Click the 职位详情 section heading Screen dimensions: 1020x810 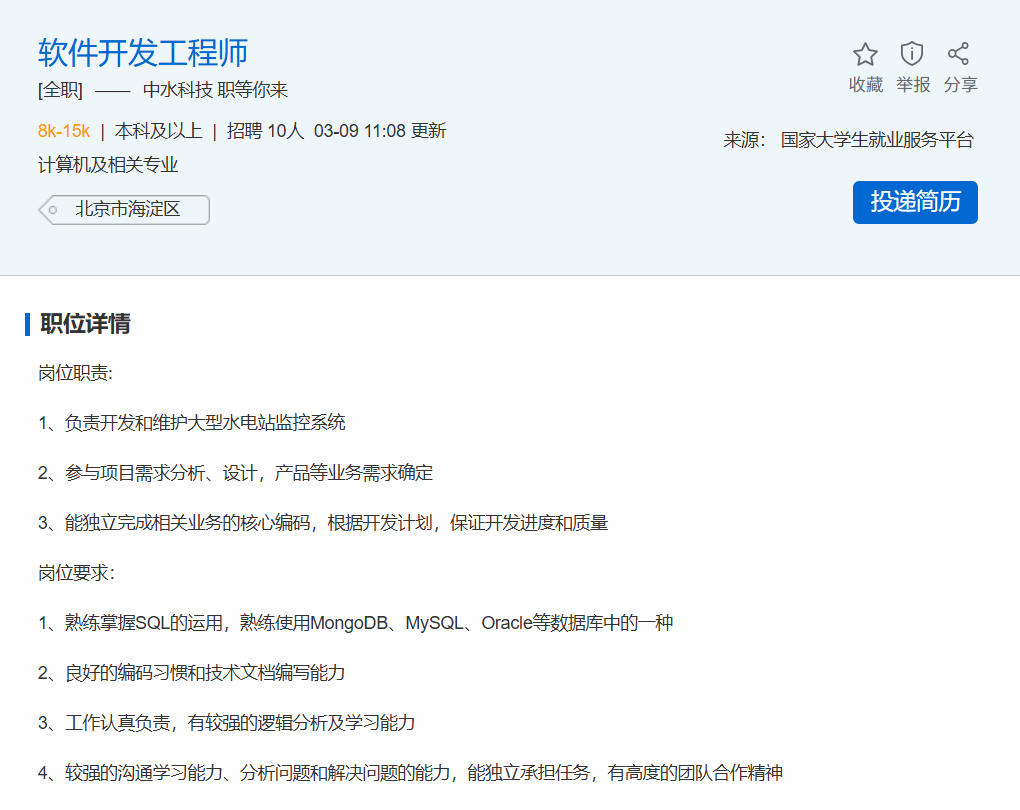tap(85, 324)
